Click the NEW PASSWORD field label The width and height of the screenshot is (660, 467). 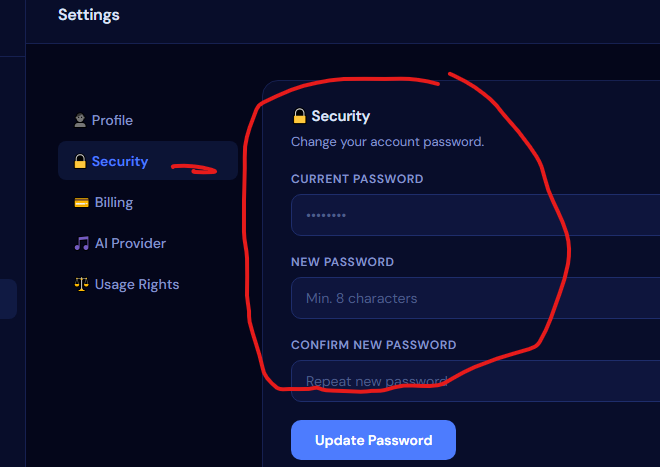click(343, 262)
